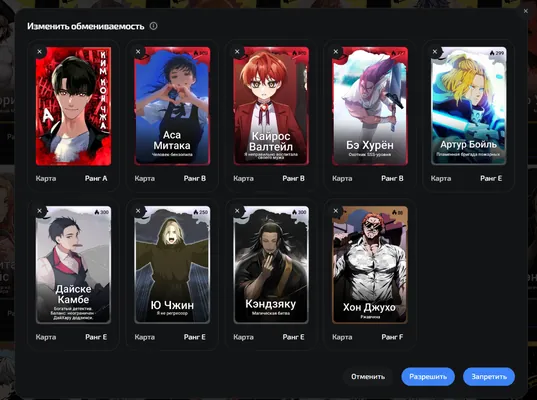537x400 pixels.
Task: Click the flame 300 counter on Кэндзяку card
Action: click(x=299, y=212)
